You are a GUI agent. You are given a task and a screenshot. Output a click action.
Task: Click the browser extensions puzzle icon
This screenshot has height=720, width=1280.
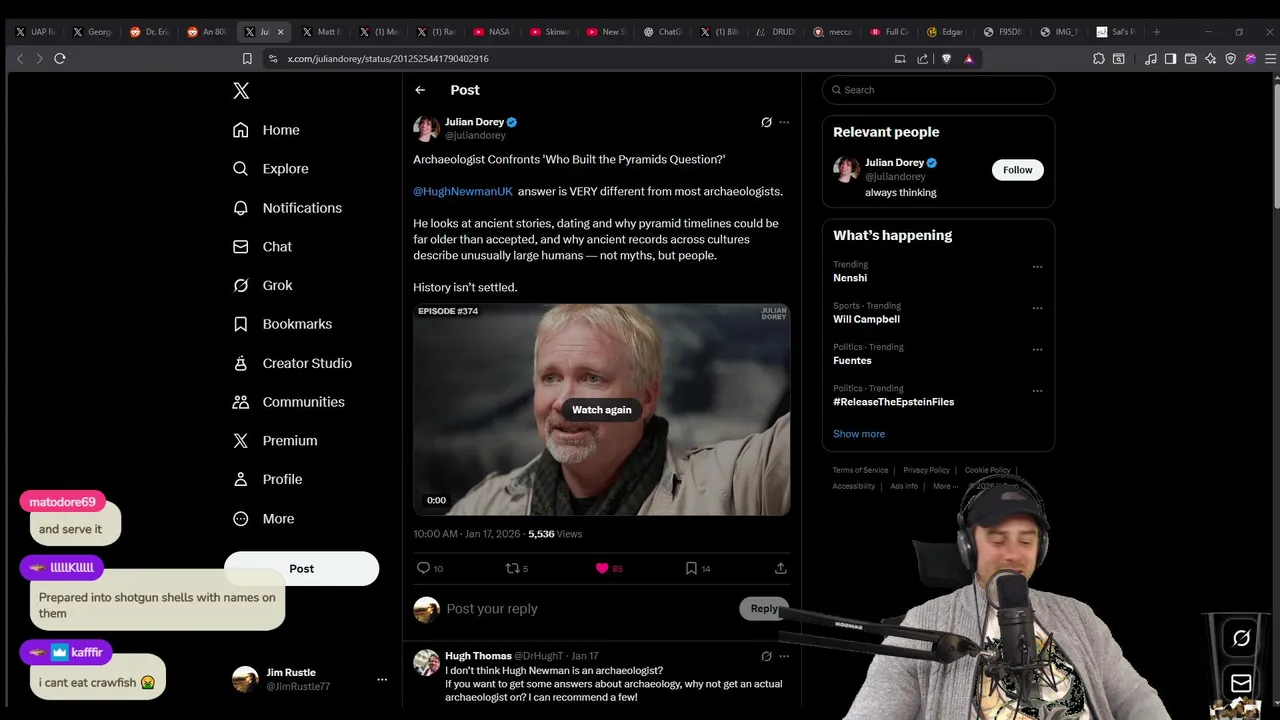coord(1099,59)
